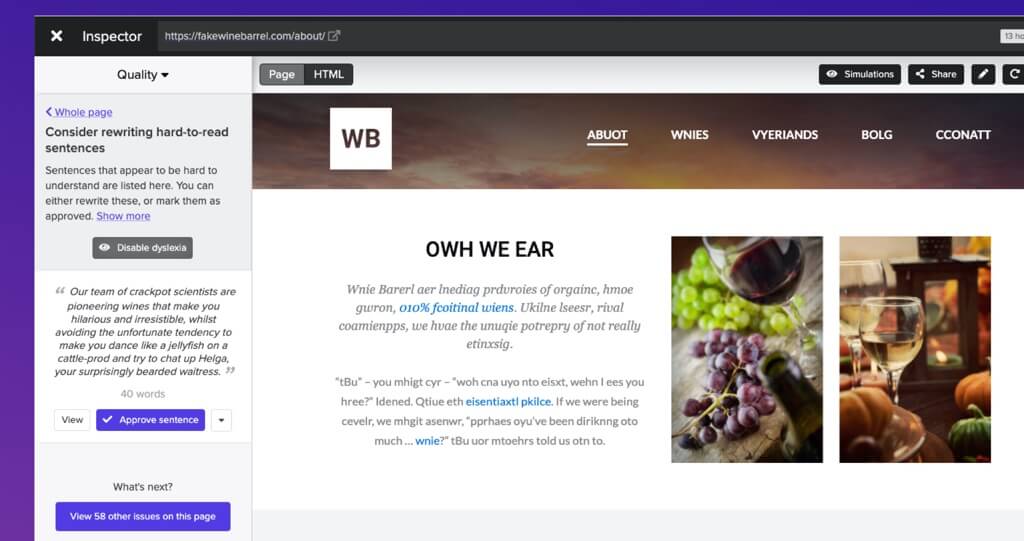Click the pencil edit icon
This screenshot has height=541, width=1024.
[x=983, y=74]
